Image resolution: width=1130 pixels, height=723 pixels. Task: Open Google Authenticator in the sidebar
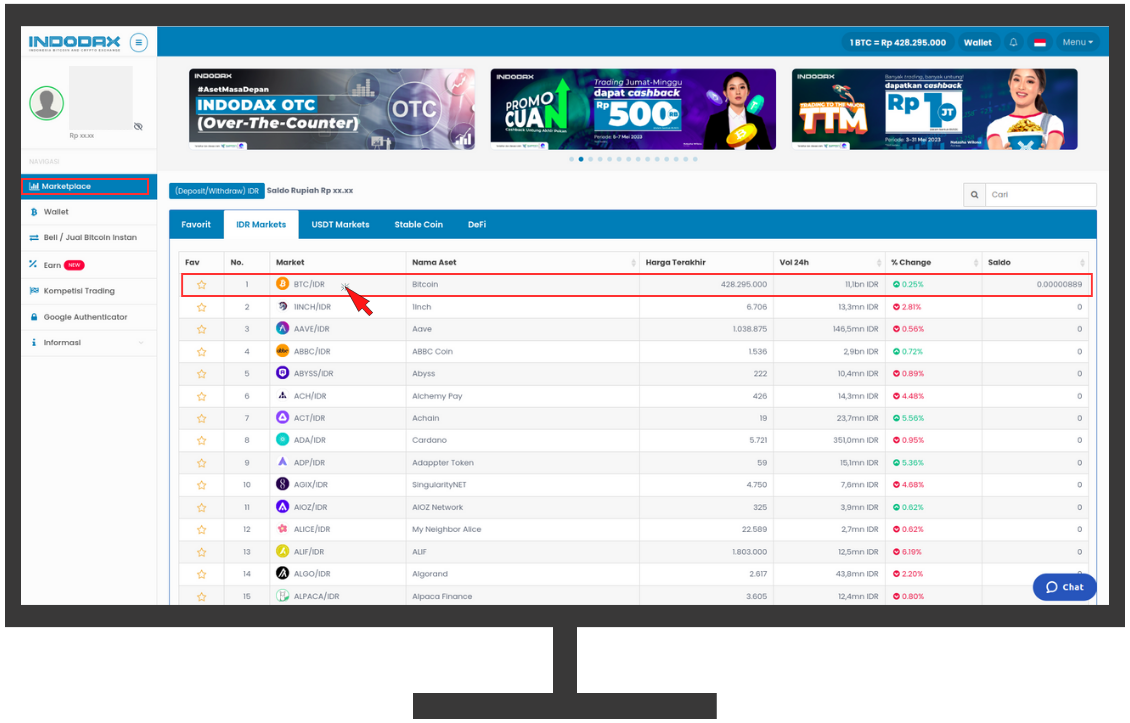pos(89,316)
